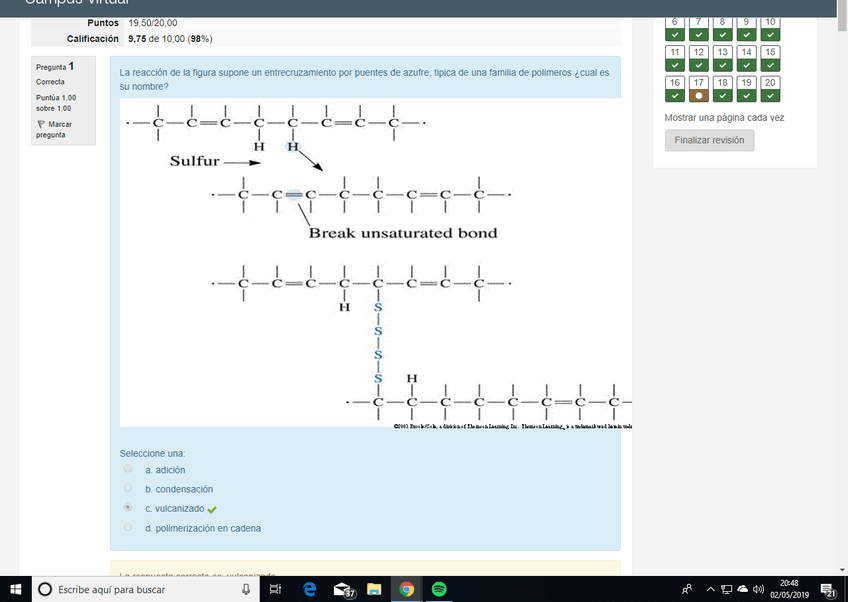Go to question 17 in quiz navigation
Image resolution: width=848 pixels, height=602 pixels.
click(x=699, y=89)
